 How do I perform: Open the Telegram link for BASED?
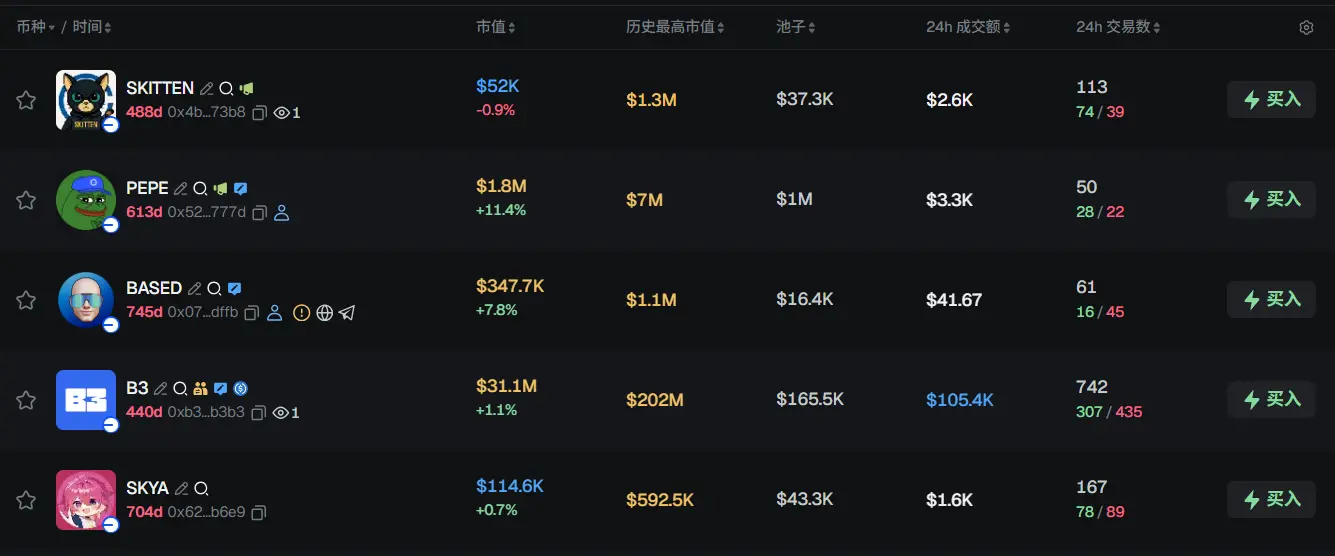(x=347, y=313)
